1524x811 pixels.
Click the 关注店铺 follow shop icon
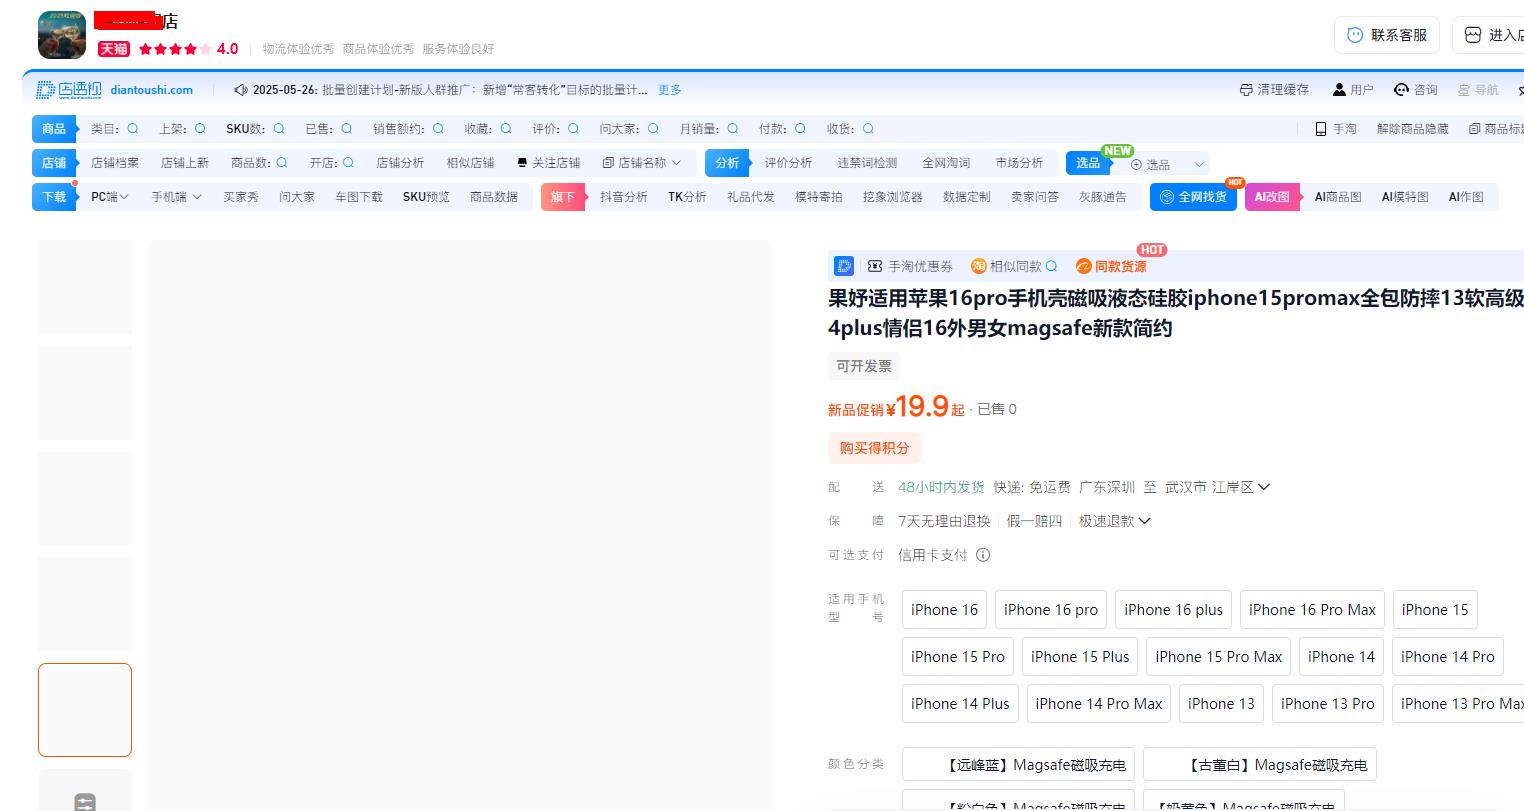(x=522, y=163)
